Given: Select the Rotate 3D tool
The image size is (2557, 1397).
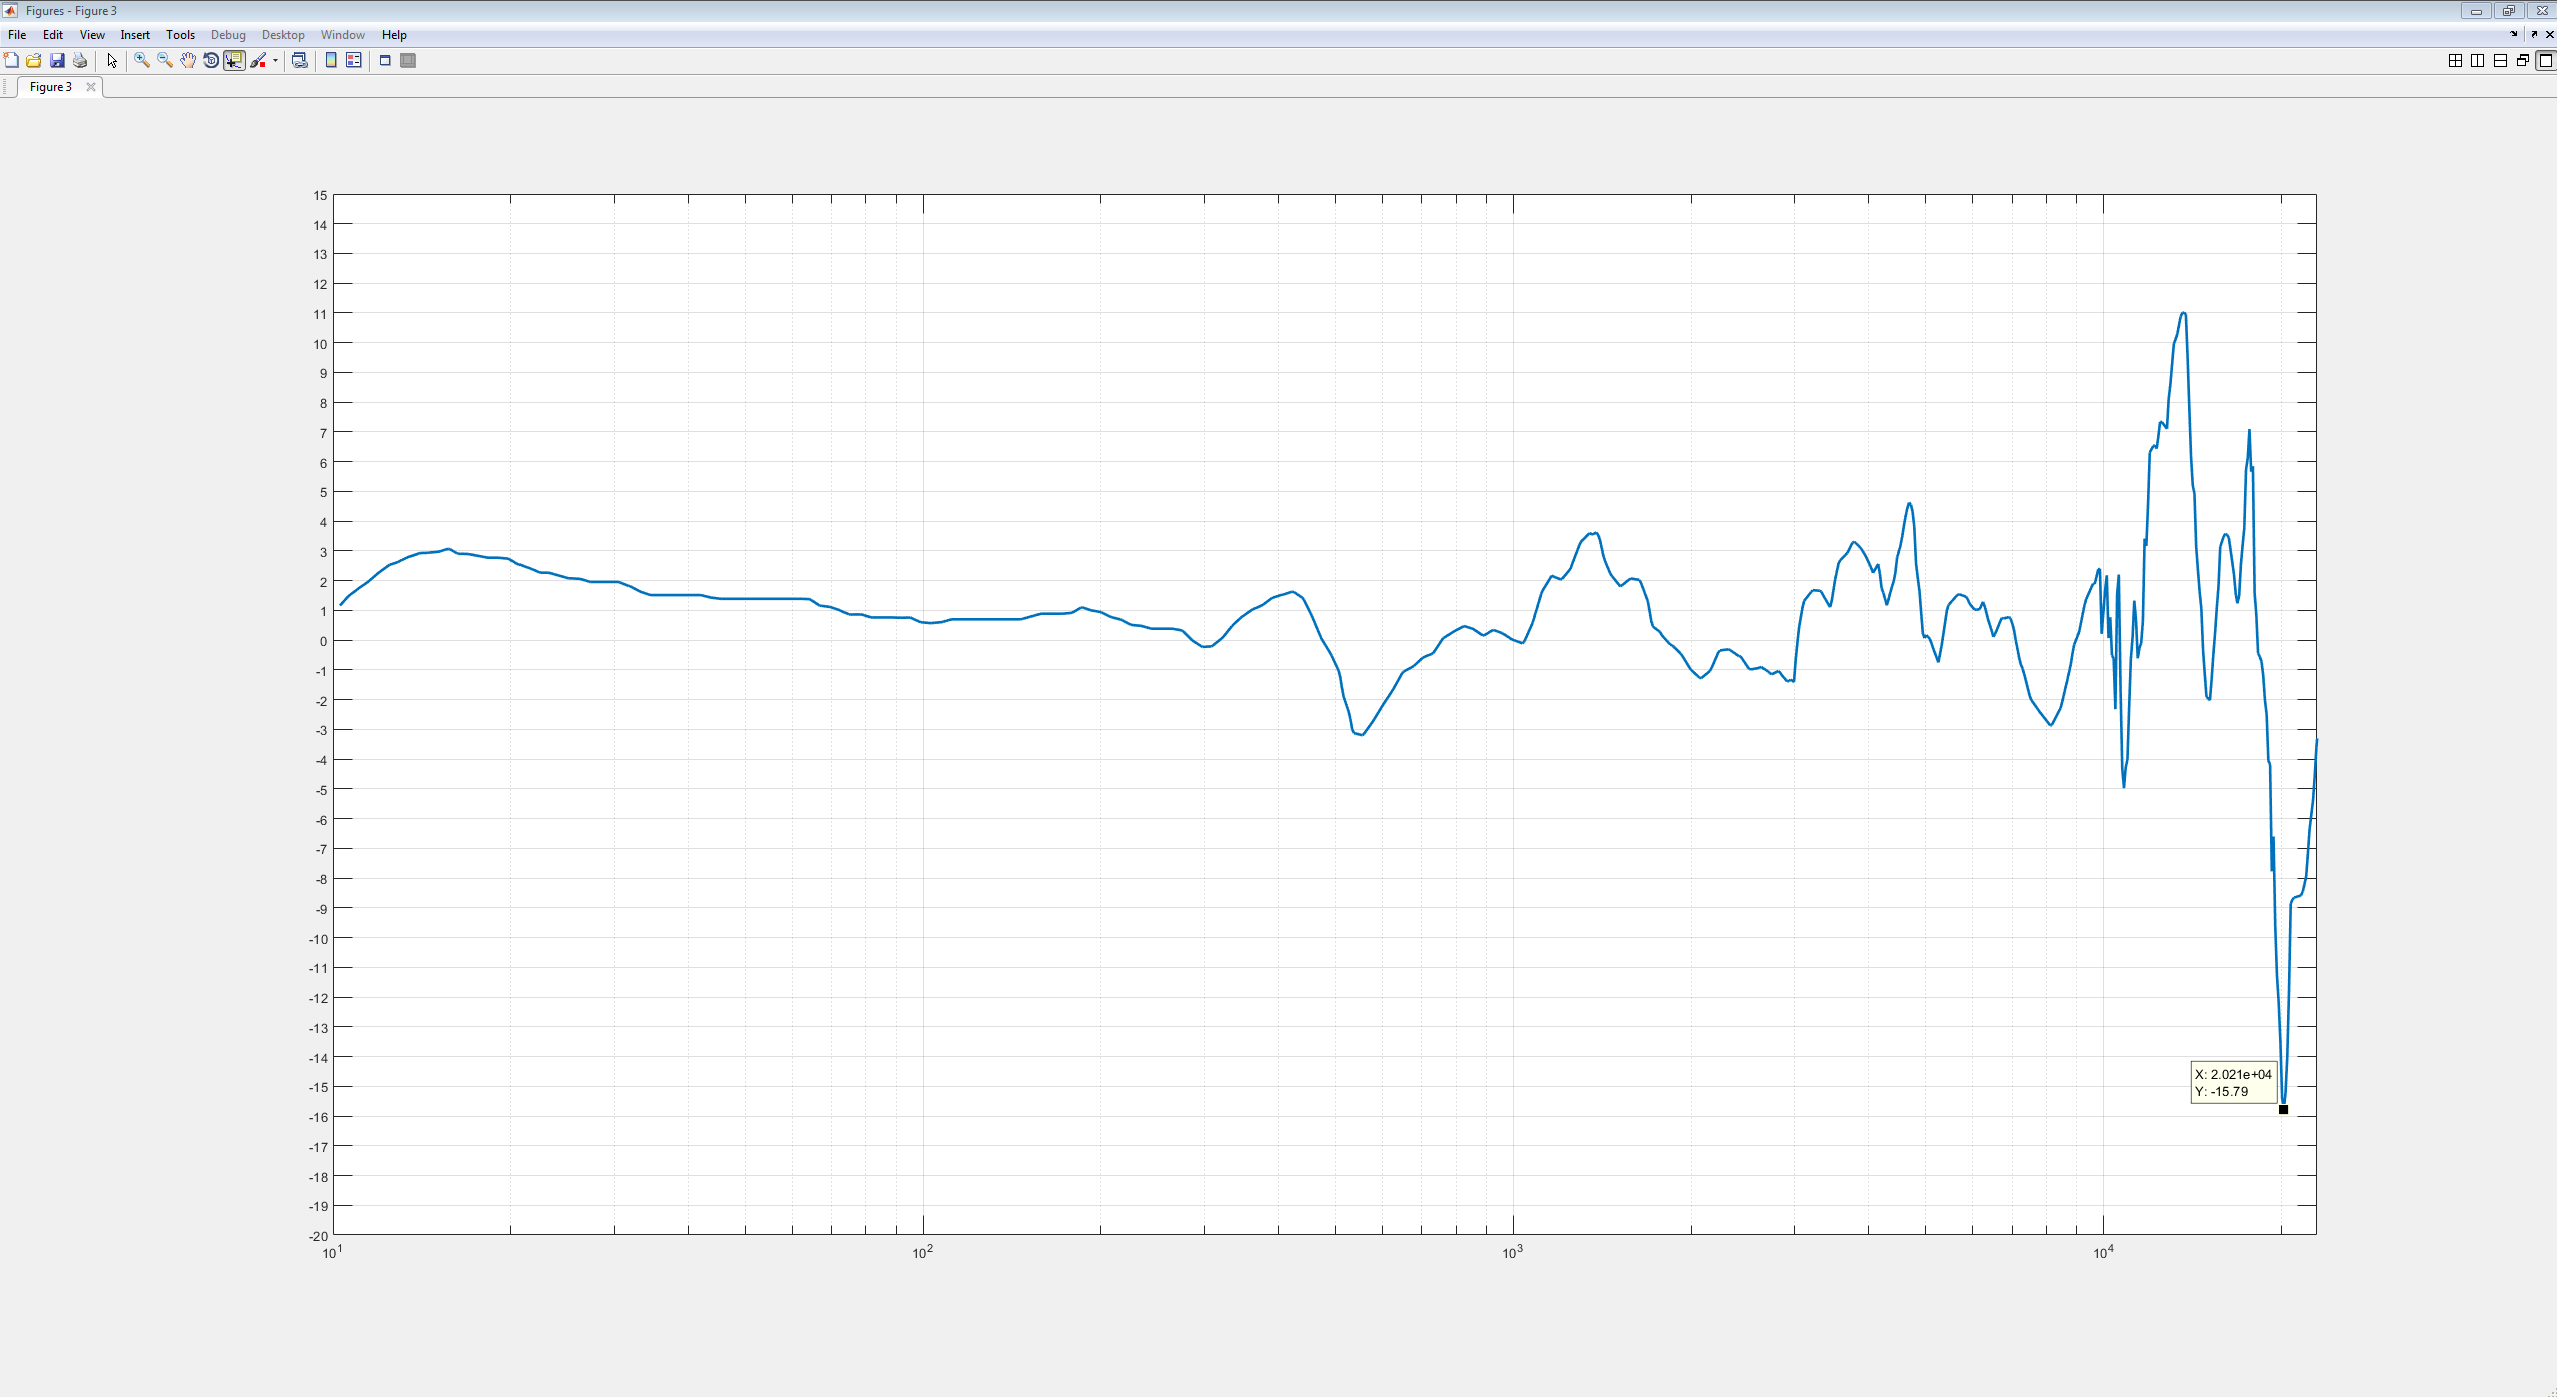Looking at the screenshot, I should (x=211, y=60).
